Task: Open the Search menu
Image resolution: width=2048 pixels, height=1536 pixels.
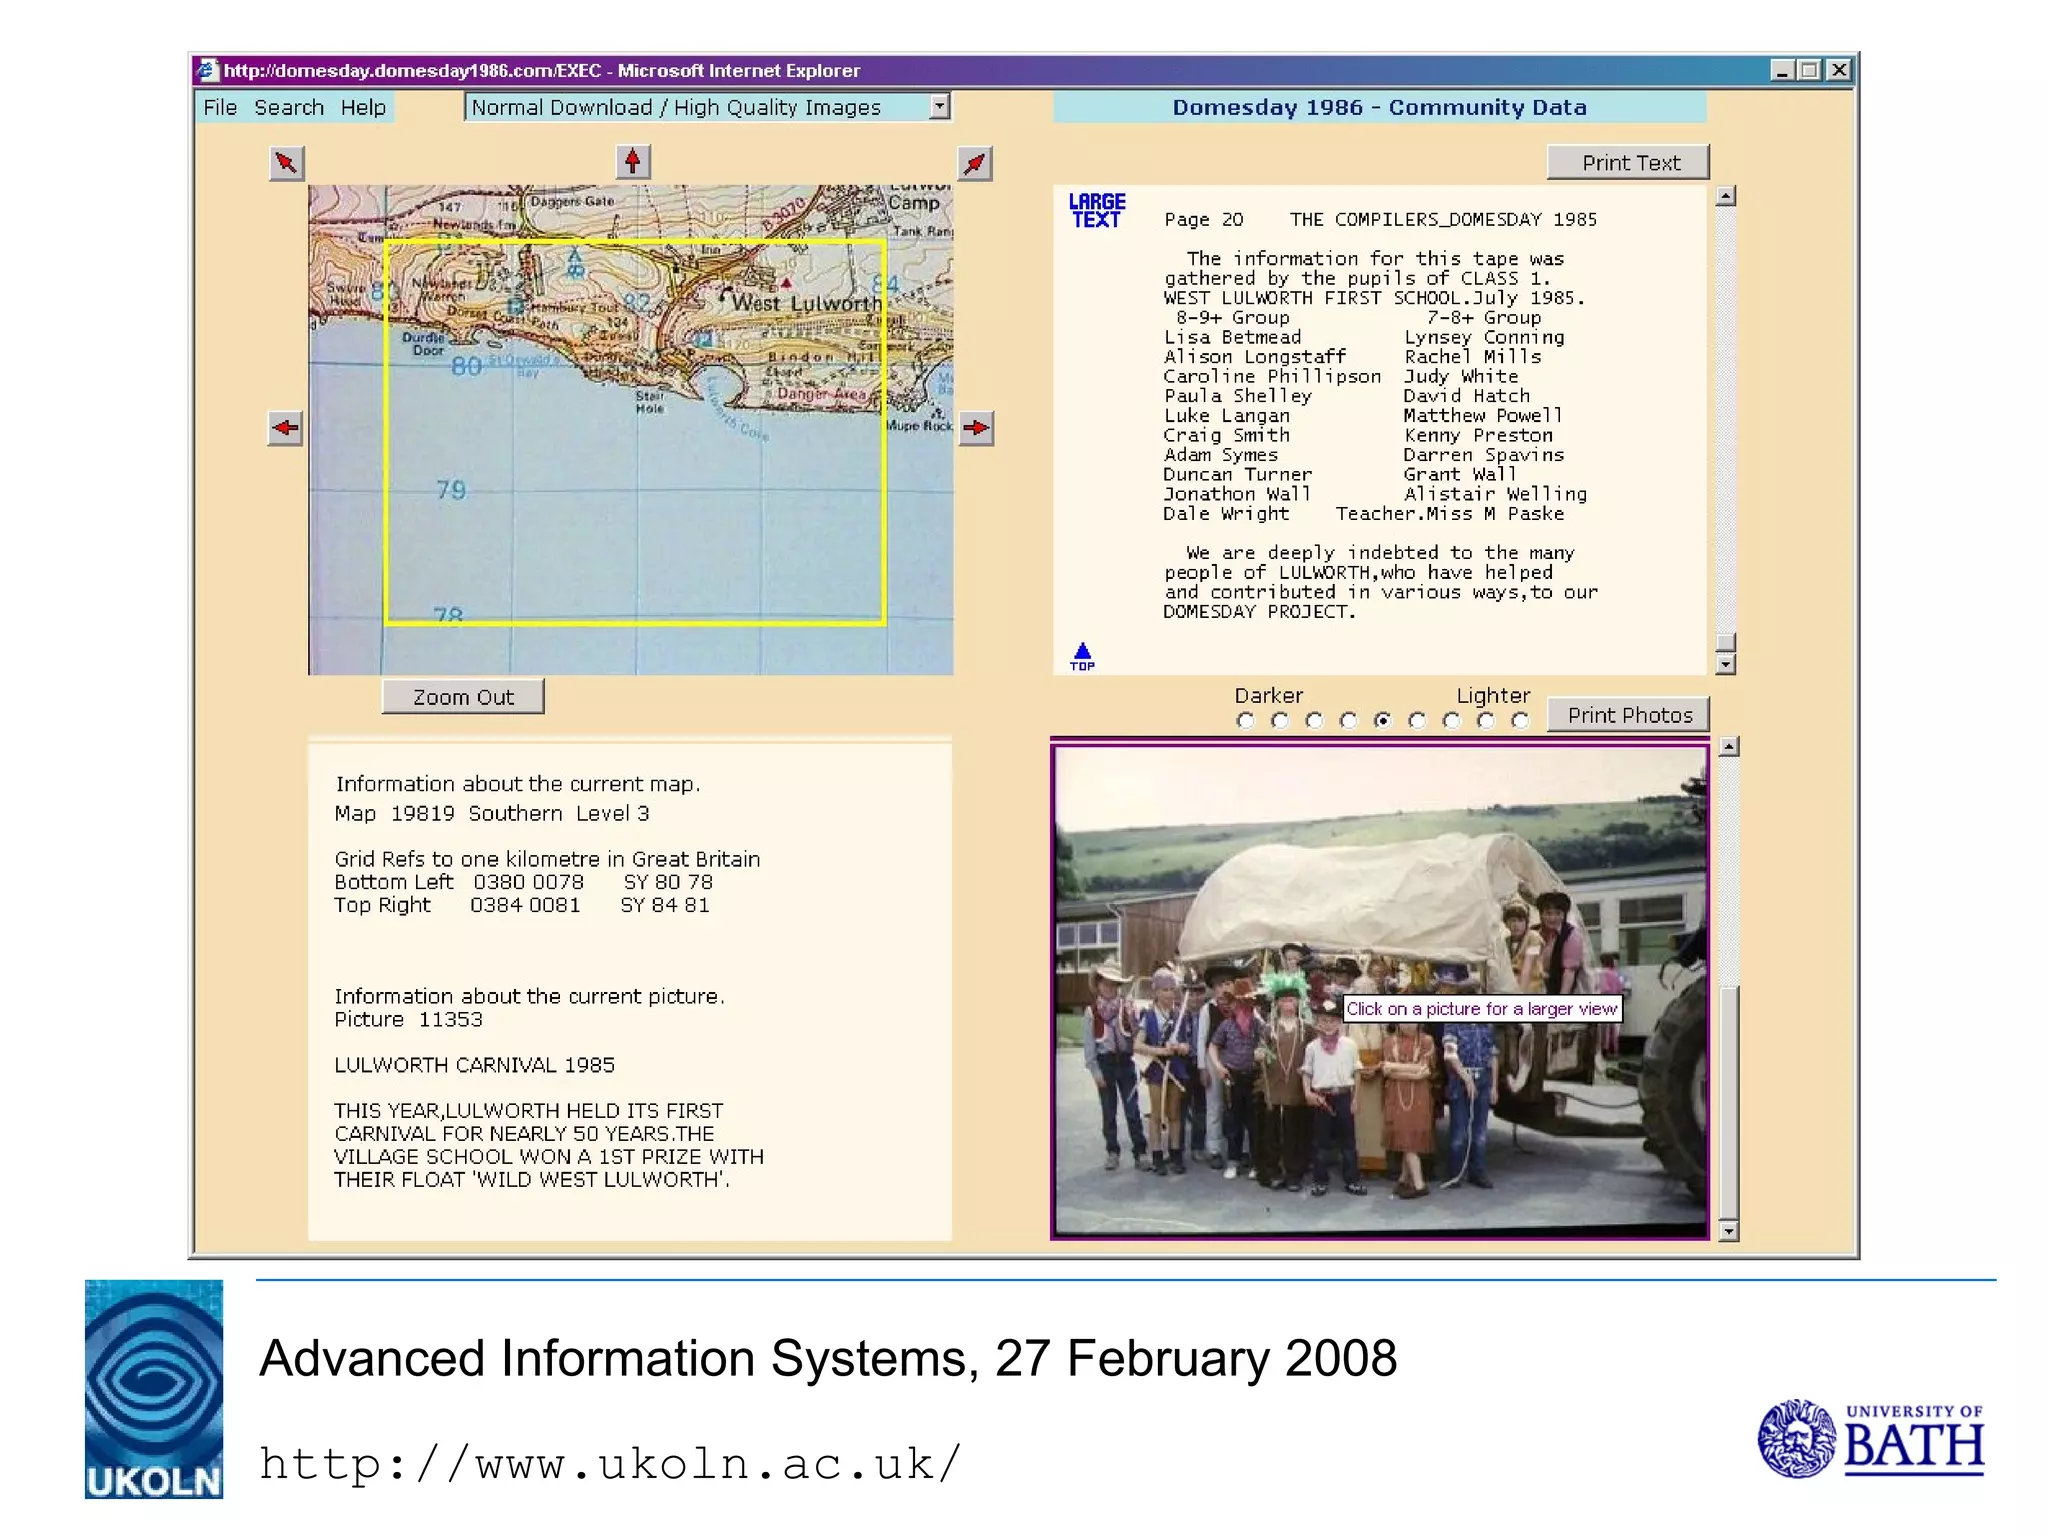Action: click(289, 107)
